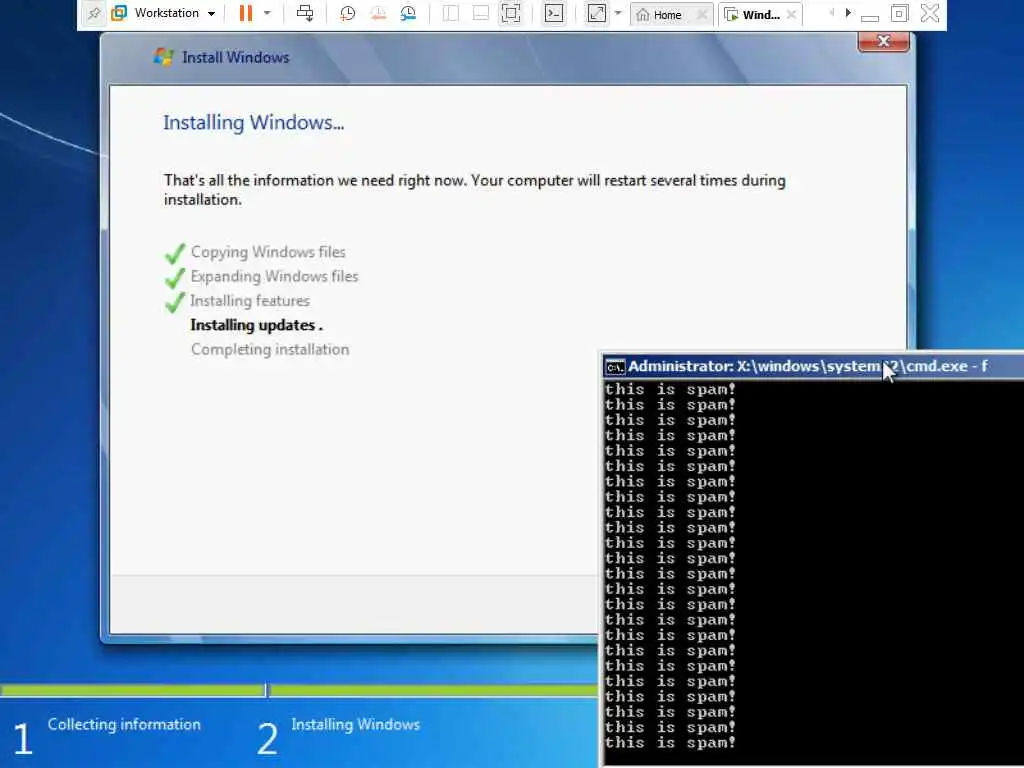Click the cmd.exe title bar icon
Screen dimensions: 1024x768
coord(615,367)
